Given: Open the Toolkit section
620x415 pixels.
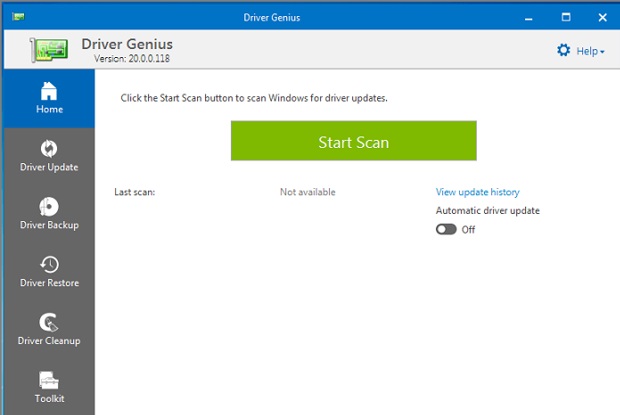Looking at the screenshot, I should 49,387.
